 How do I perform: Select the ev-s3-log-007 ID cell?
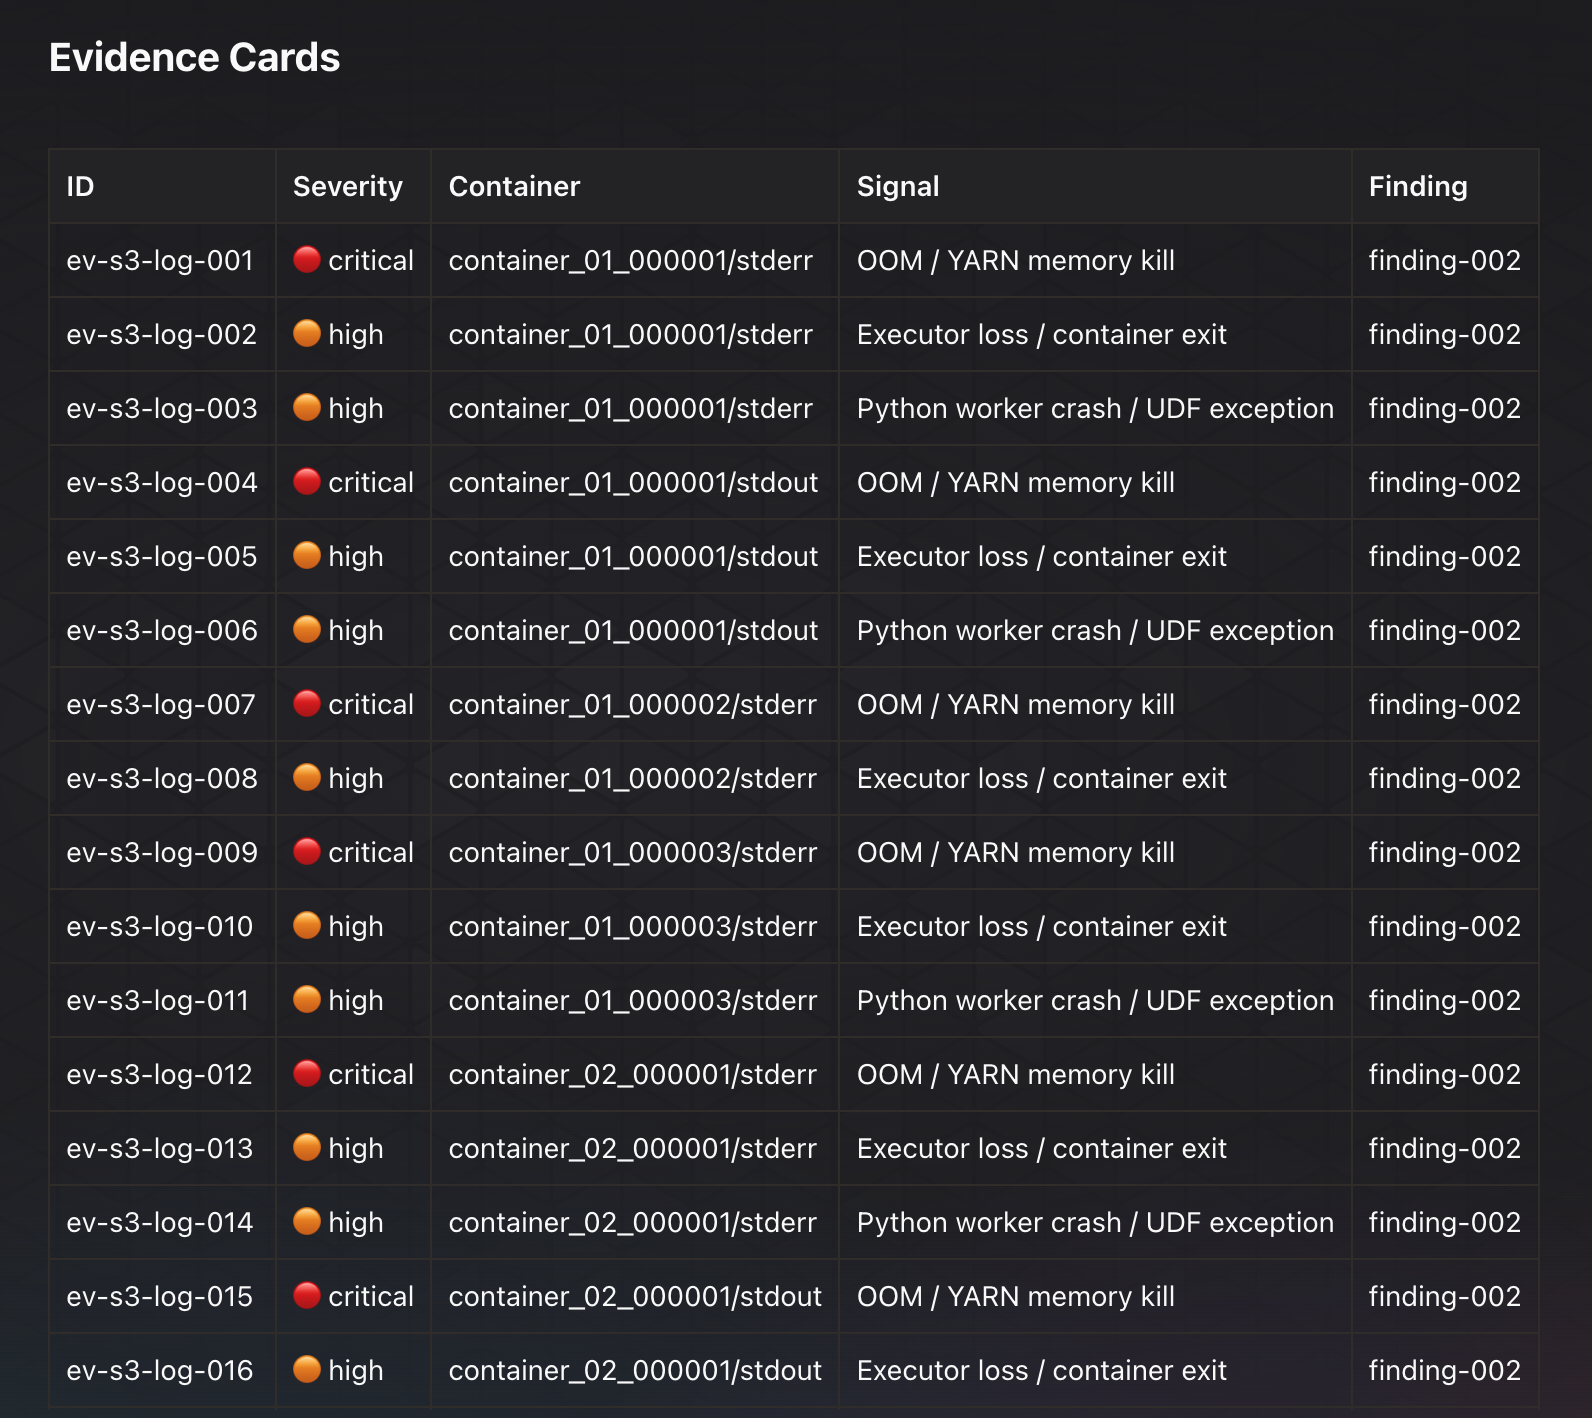(x=161, y=704)
